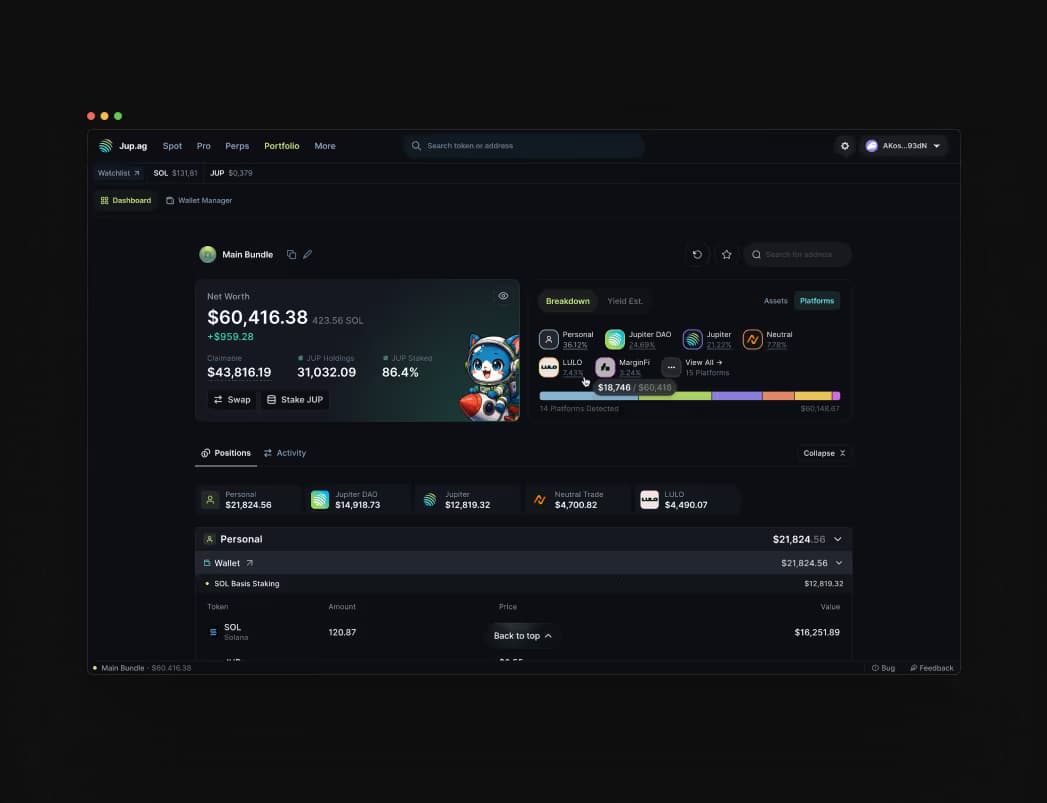
Task: Click the settings gear icon
Action: tap(845, 146)
